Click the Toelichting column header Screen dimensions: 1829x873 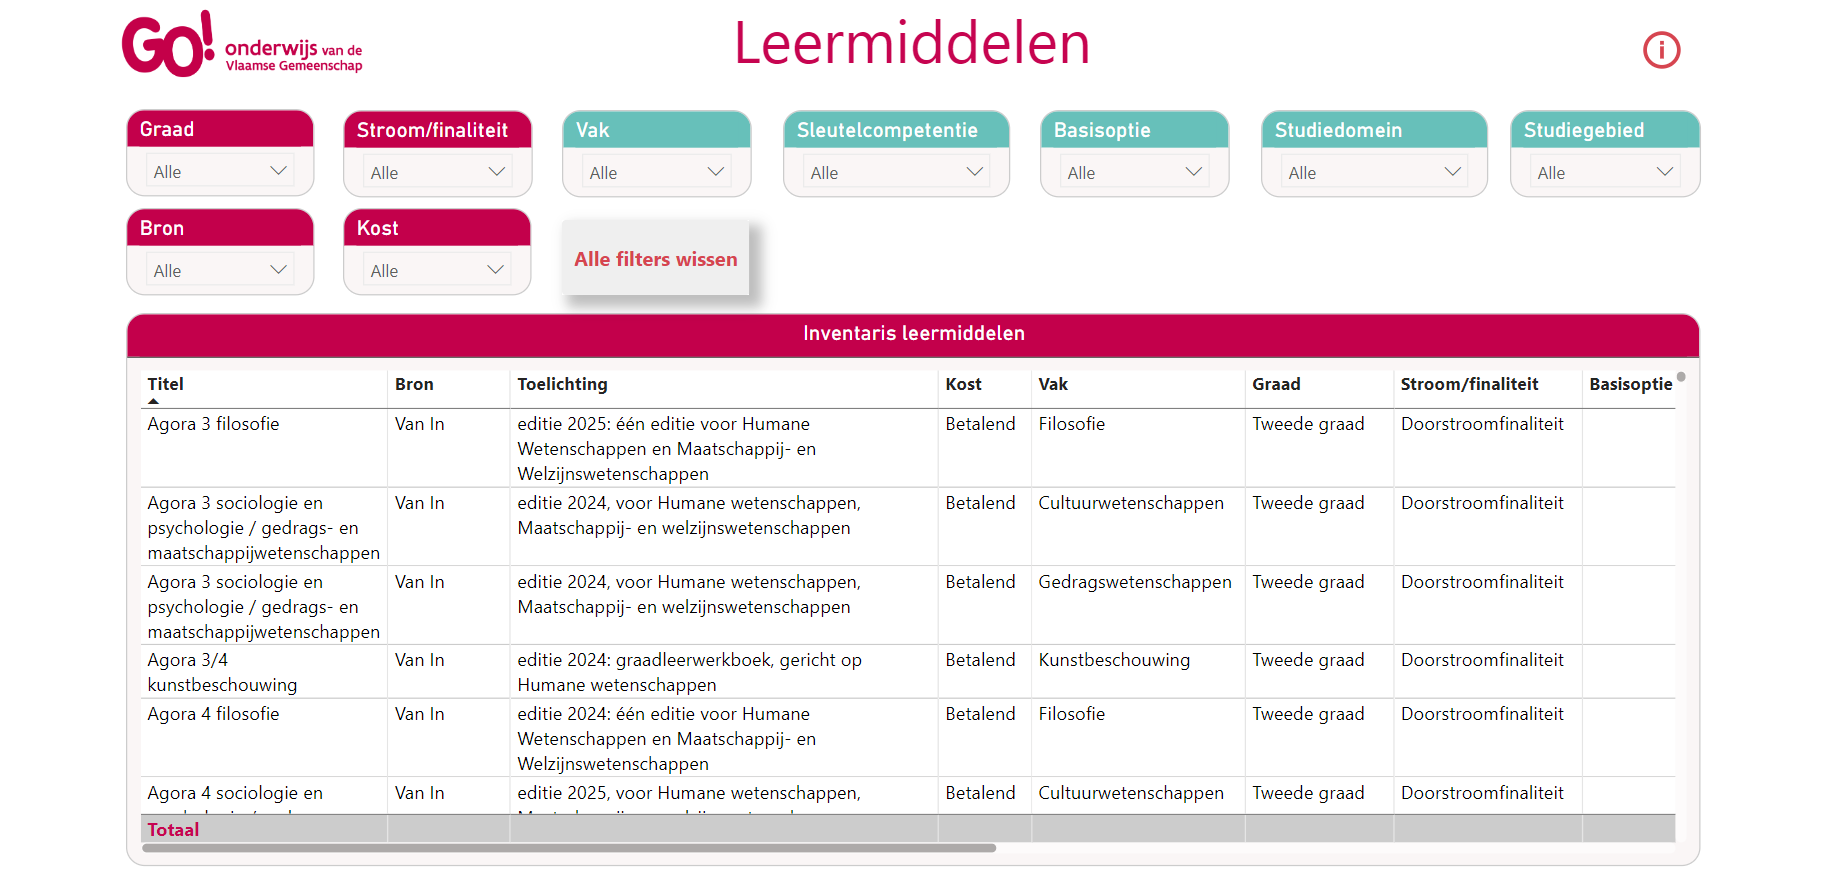click(x=562, y=384)
